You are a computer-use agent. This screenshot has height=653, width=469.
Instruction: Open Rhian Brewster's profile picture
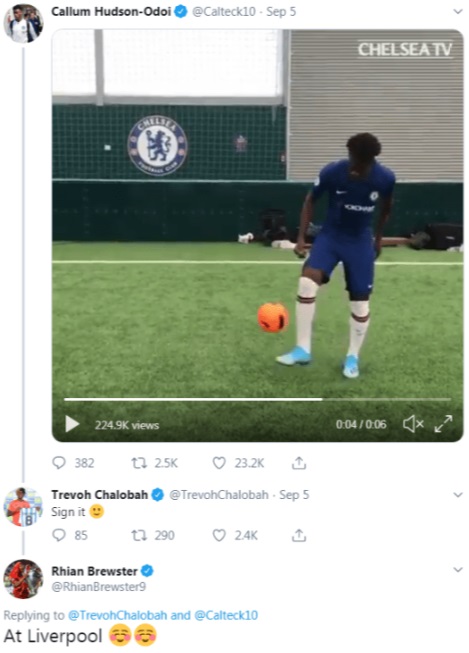(x=23, y=579)
